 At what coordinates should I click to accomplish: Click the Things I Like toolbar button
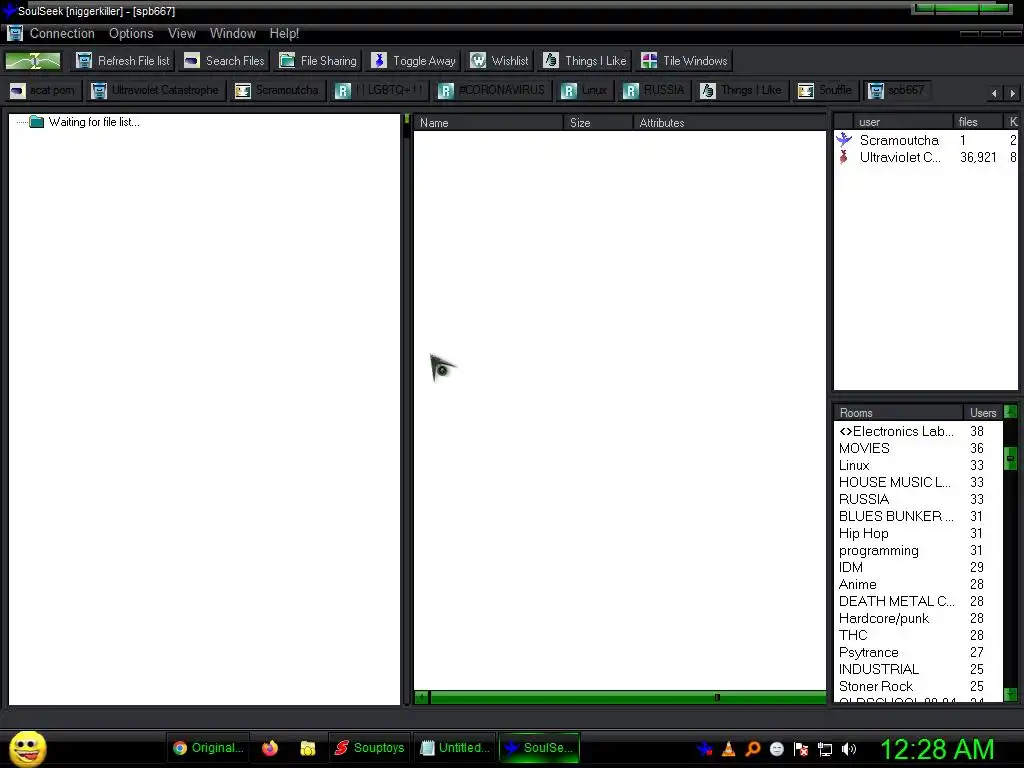coord(585,61)
